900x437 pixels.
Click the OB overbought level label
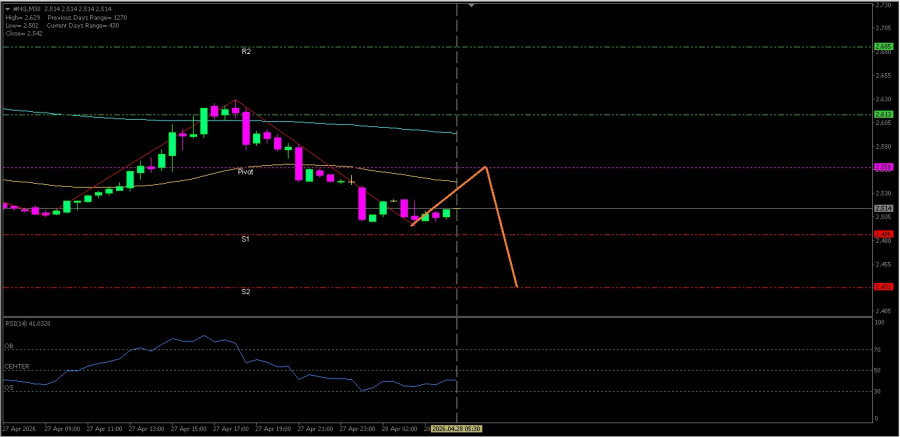point(9,346)
